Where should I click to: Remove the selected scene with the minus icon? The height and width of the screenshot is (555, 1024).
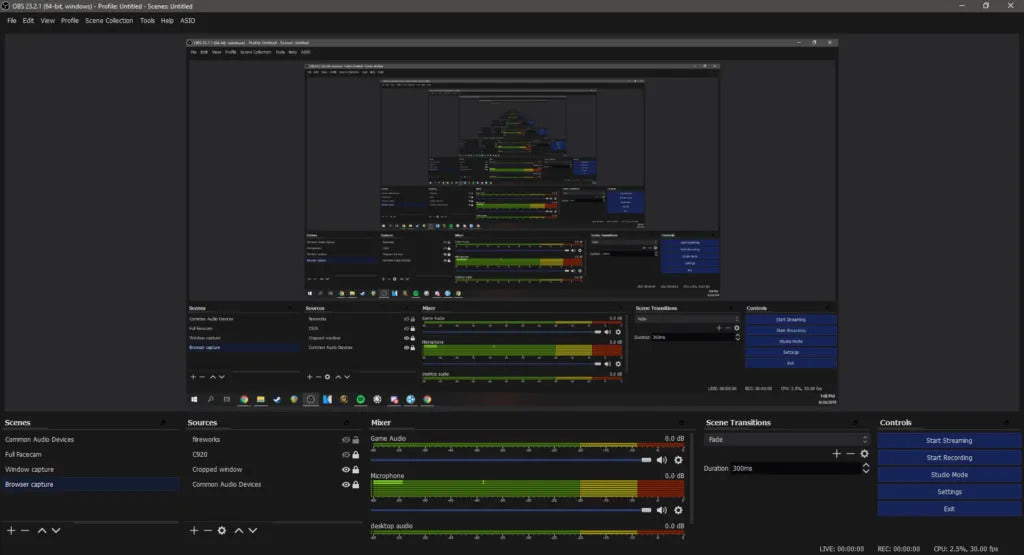pos(25,530)
